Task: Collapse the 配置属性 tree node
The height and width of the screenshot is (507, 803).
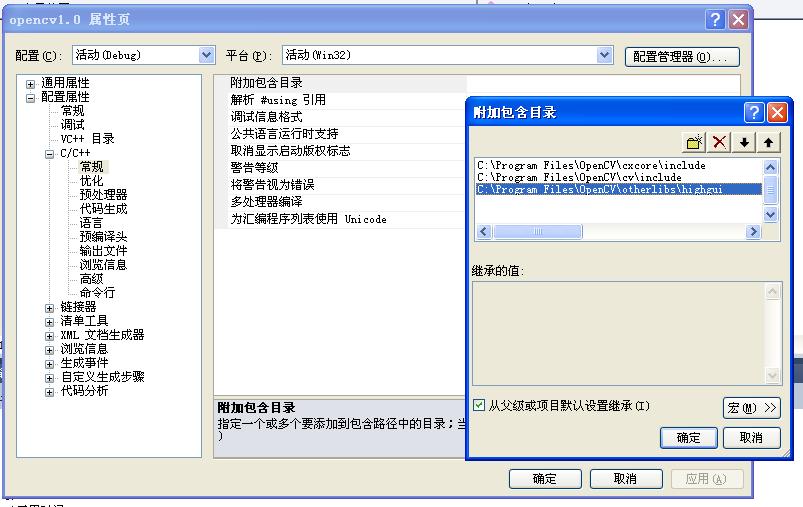Action: point(31,98)
